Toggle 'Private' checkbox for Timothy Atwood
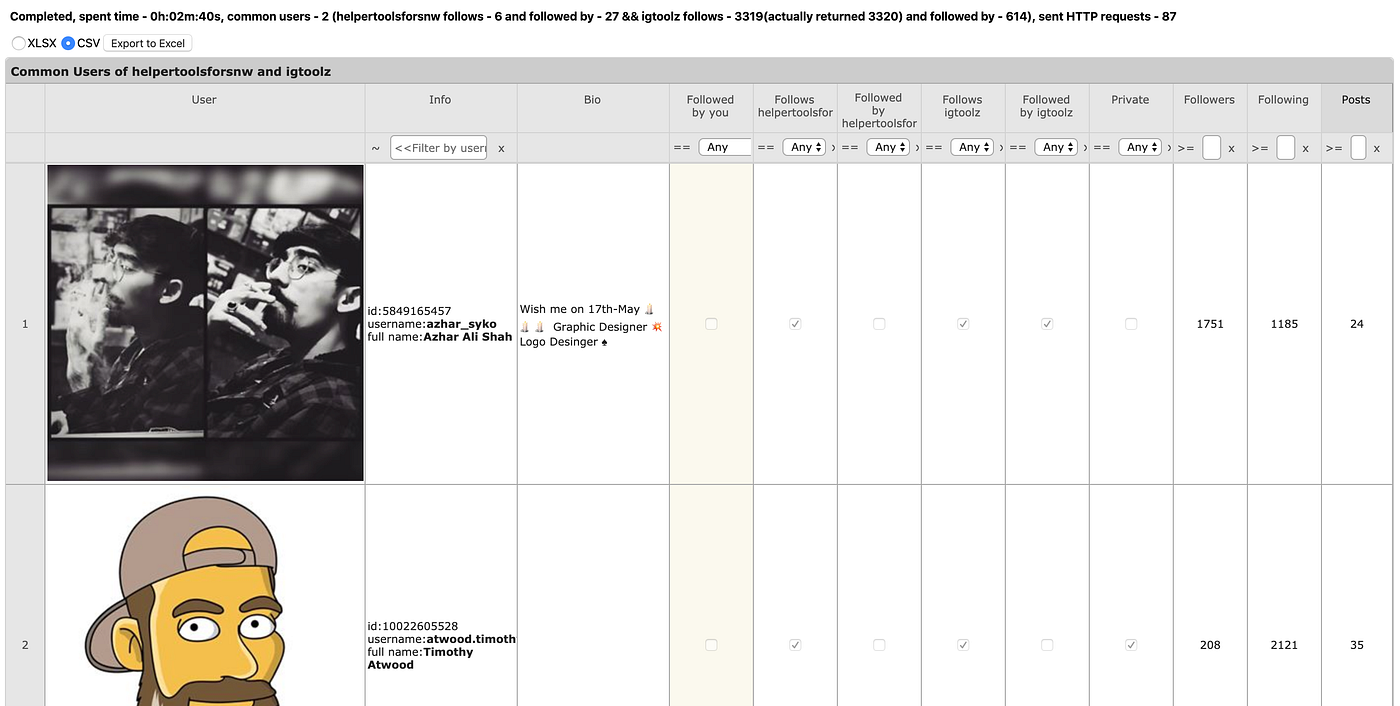 1131,645
